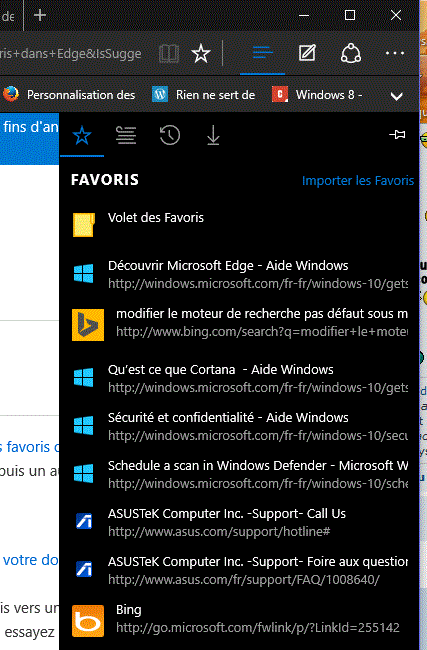Image resolution: width=427 pixels, height=650 pixels.
Task: Switch to Favorites tab star icon in Hub
Action: pyautogui.click(x=82, y=136)
